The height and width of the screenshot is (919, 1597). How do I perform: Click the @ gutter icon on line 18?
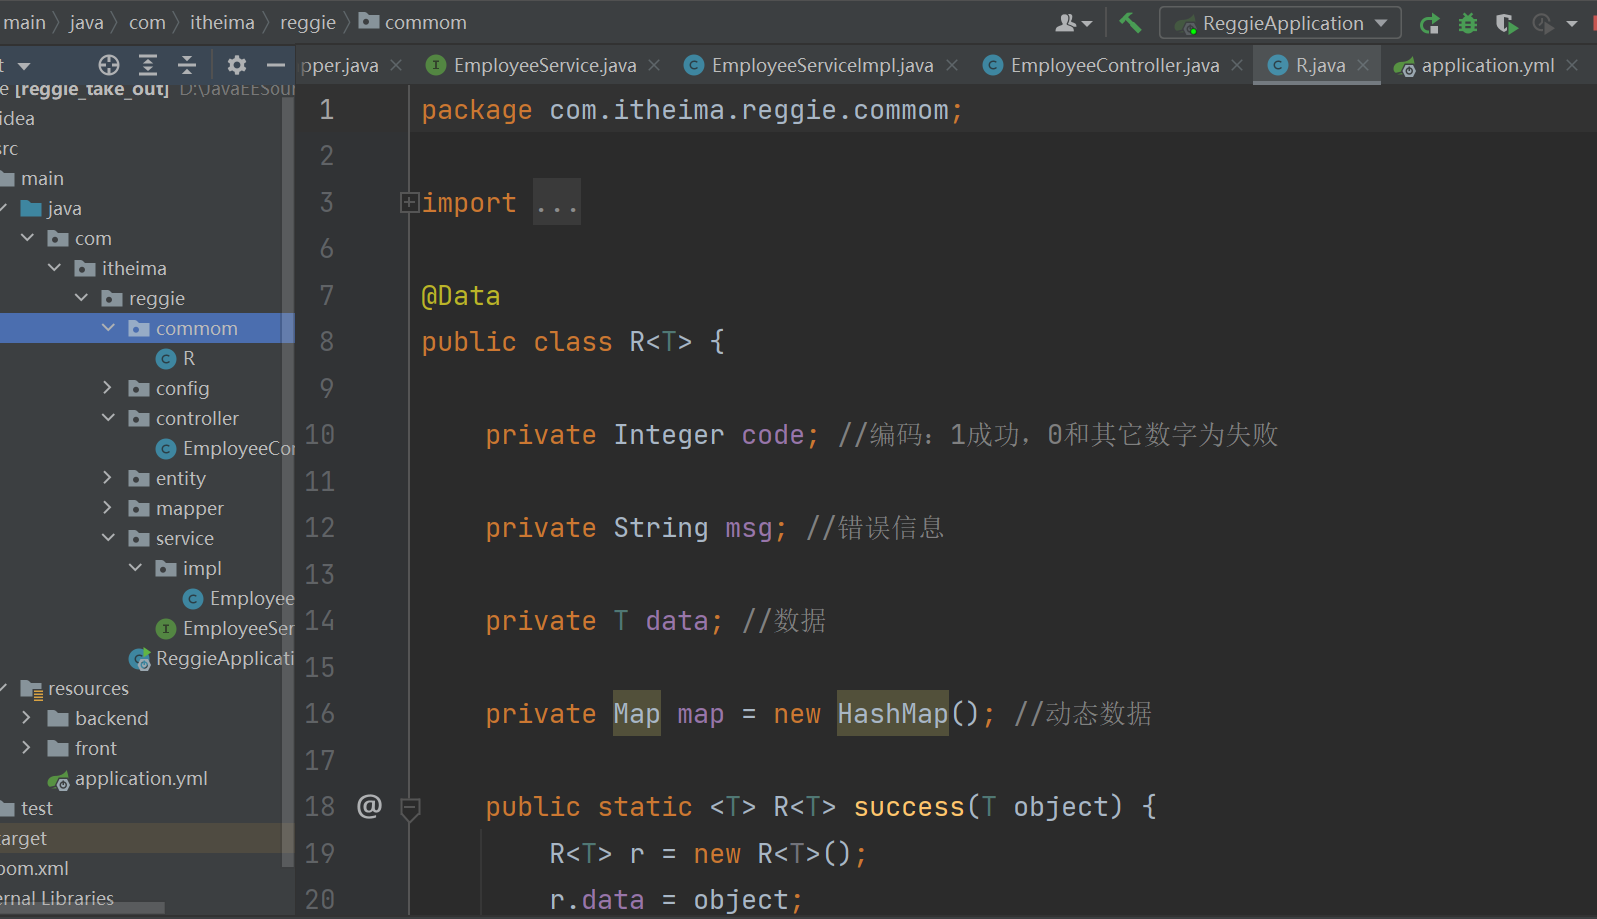(x=369, y=806)
